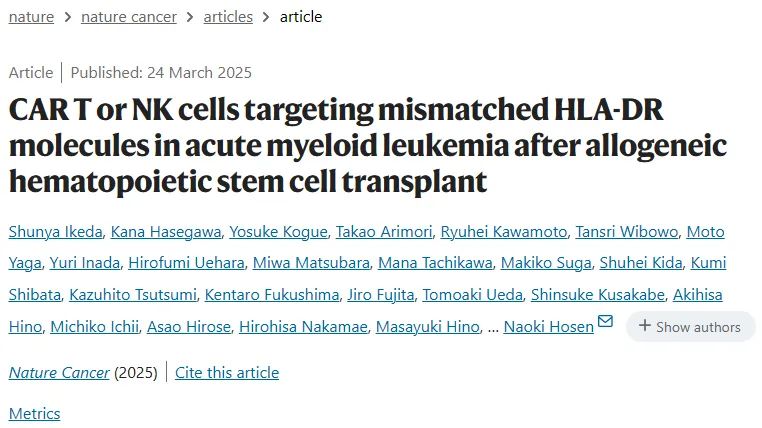Navigate to the articles breadcrumb
This screenshot has width=762, height=428.
(x=228, y=17)
